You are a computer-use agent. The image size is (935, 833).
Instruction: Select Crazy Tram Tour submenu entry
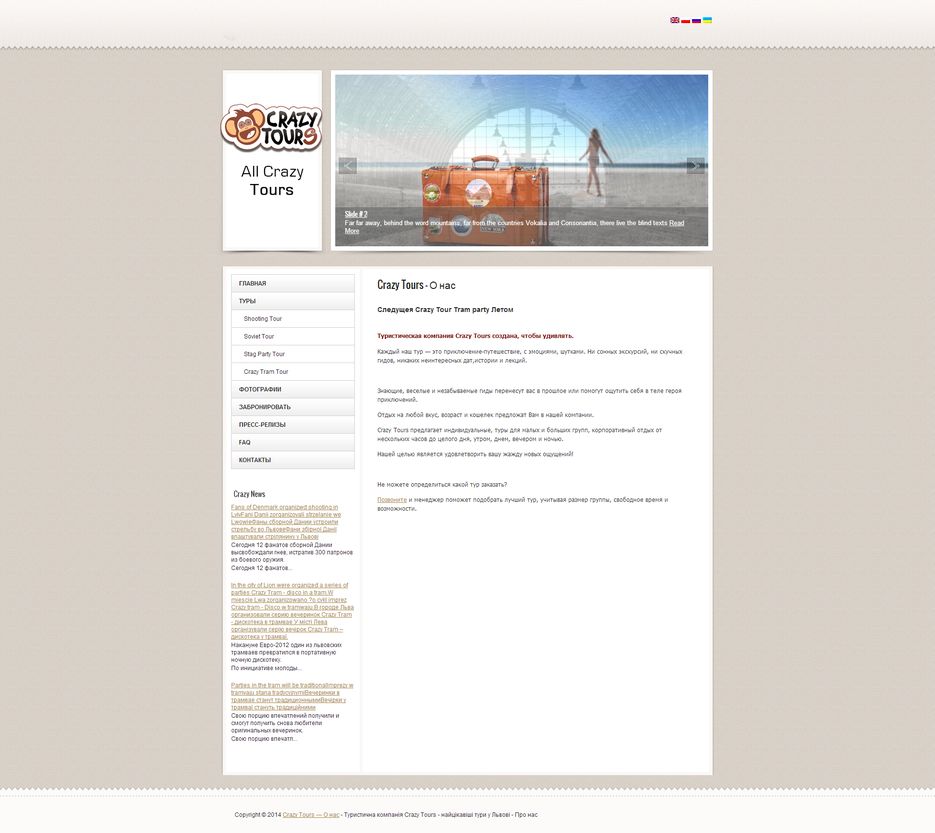[x=293, y=371]
